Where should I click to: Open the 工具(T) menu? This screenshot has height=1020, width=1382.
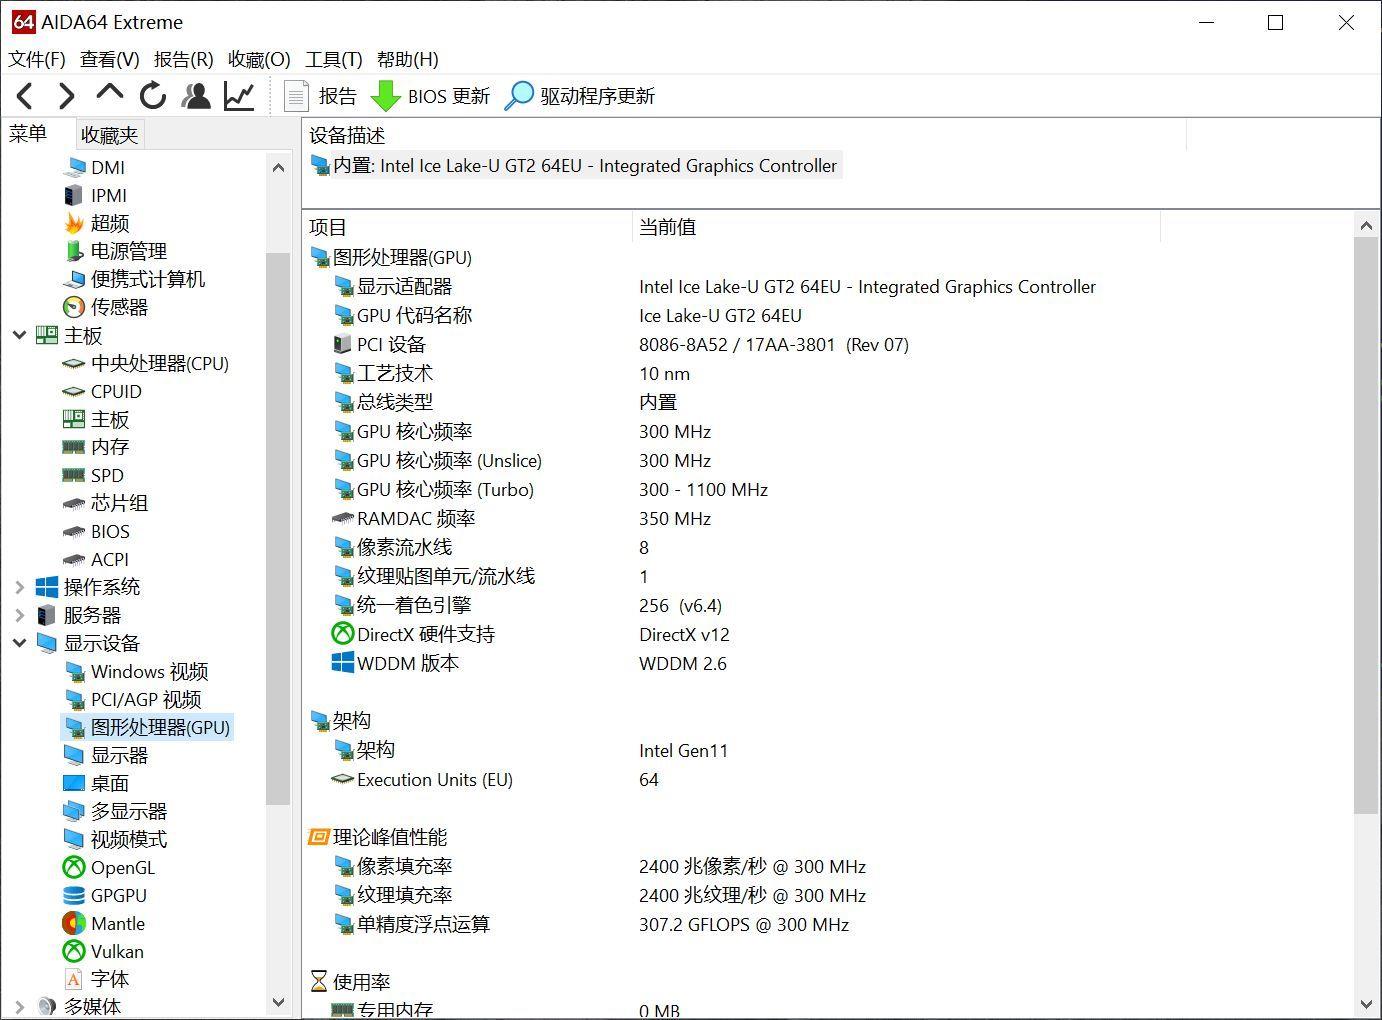point(334,59)
